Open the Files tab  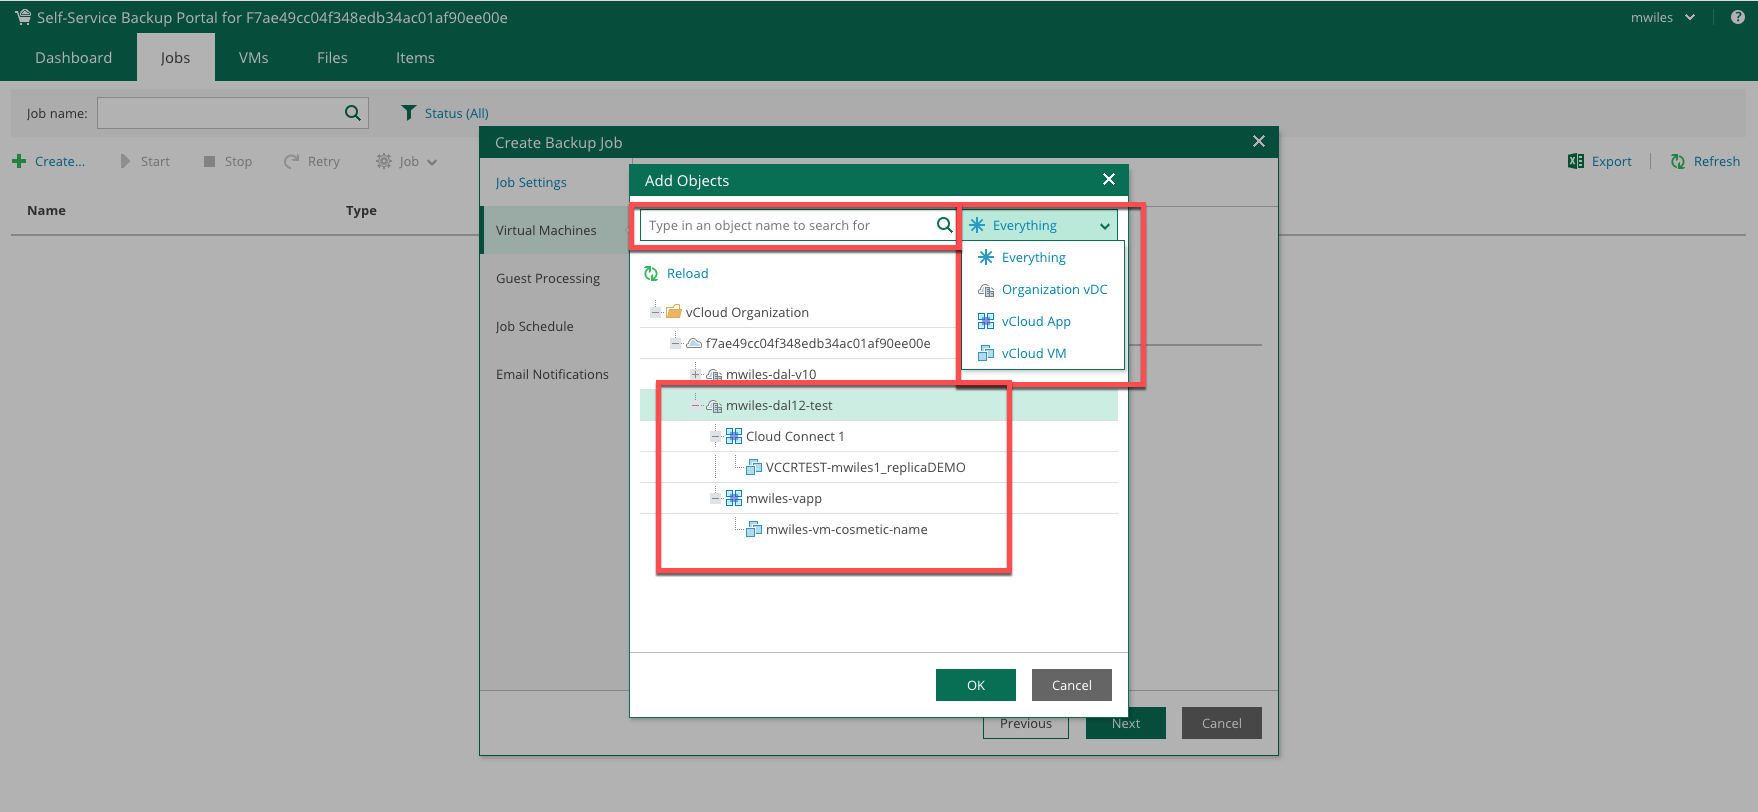click(x=332, y=58)
